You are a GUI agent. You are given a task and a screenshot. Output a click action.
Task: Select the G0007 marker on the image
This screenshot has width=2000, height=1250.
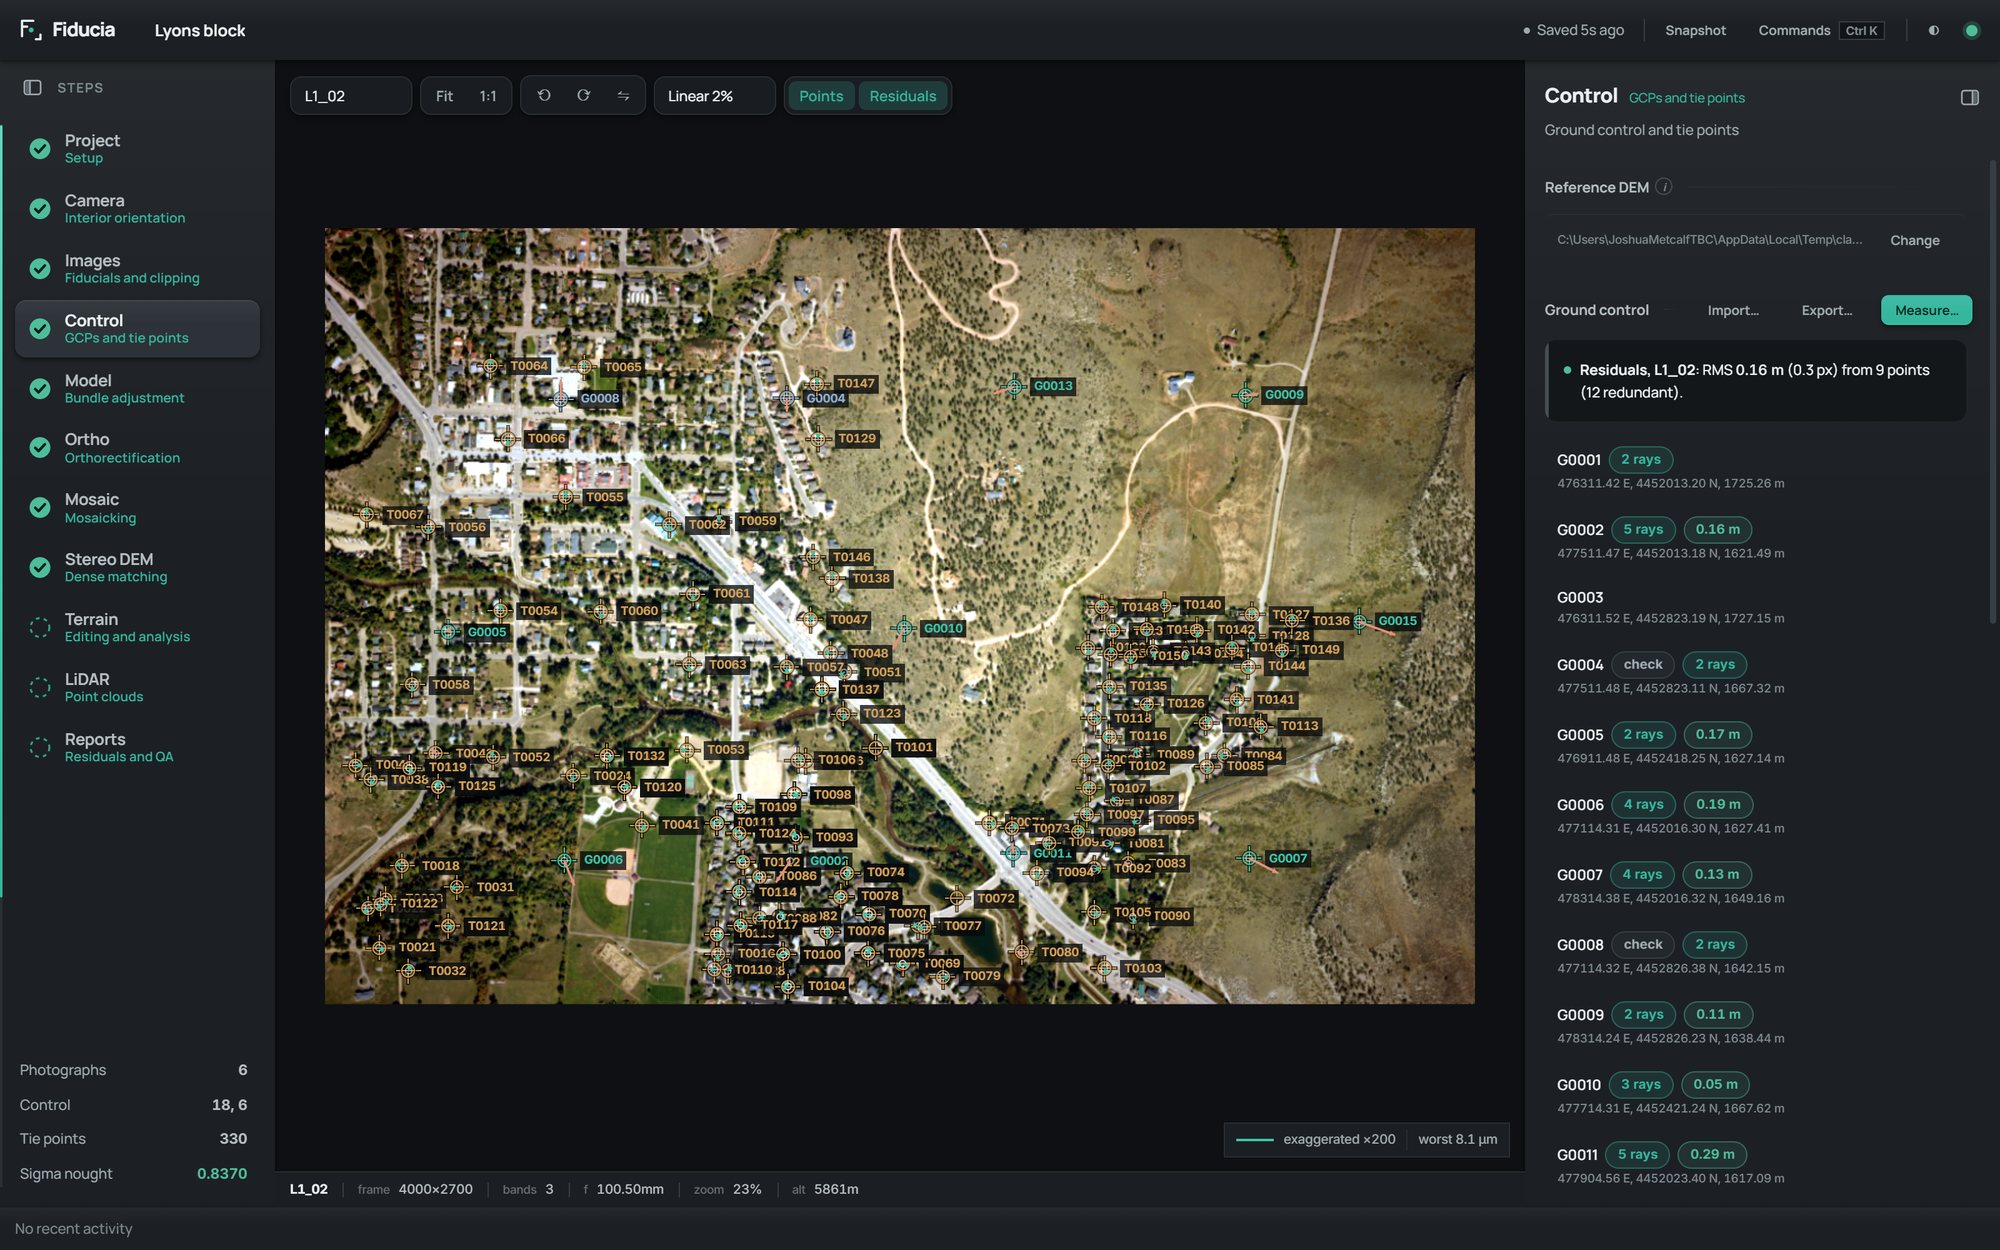coord(1248,858)
